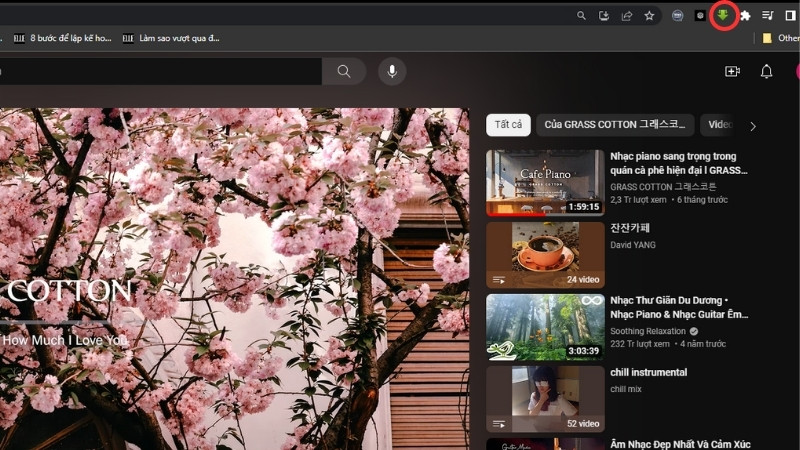The image size is (800, 450).
Task: Click the YouTube search magnifier button
Action: coord(344,71)
